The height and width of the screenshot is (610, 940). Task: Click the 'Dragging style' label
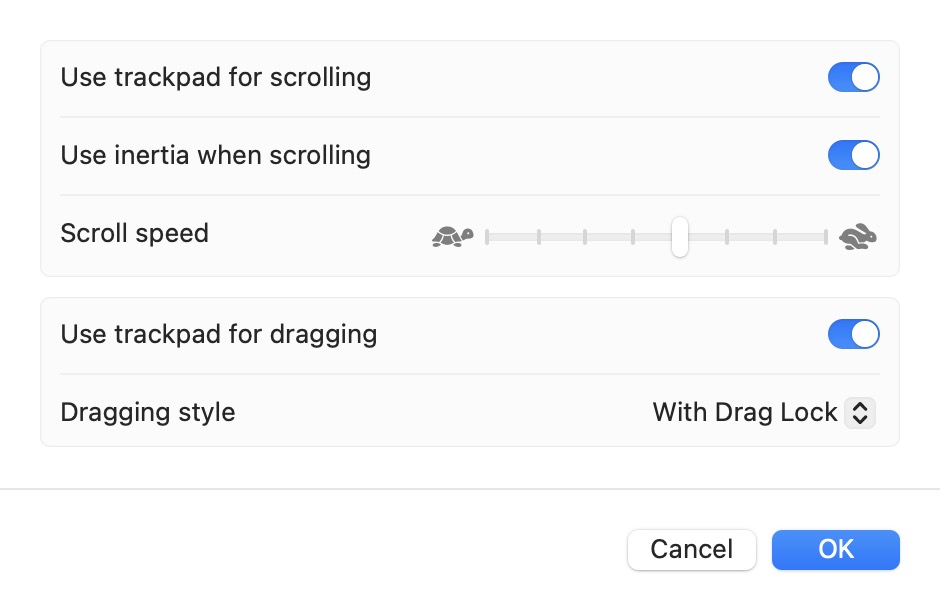147,412
